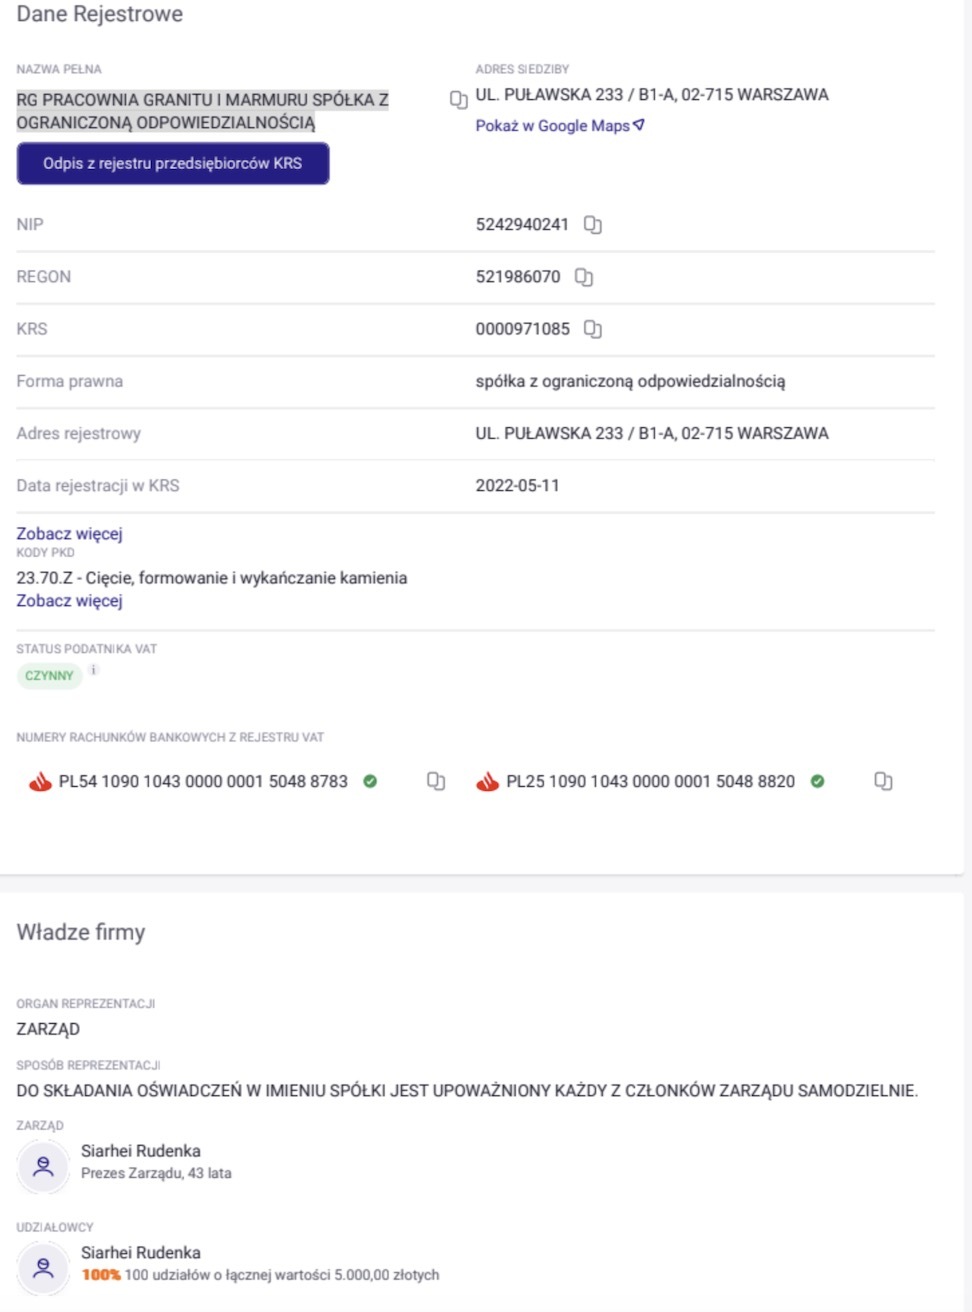Open Siarhei Rudenka shareholder entry
This screenshot has height=1312, width=972.
141,1253
